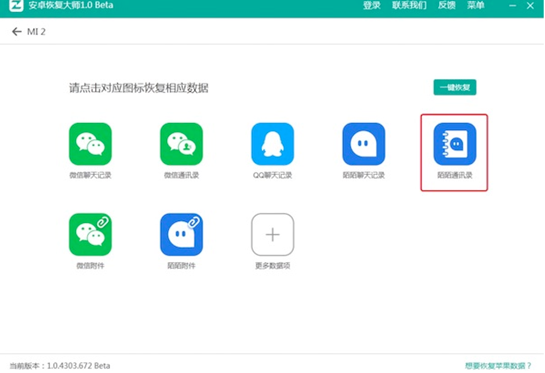Open 联系我们 in the title bar

click(409, 6)
